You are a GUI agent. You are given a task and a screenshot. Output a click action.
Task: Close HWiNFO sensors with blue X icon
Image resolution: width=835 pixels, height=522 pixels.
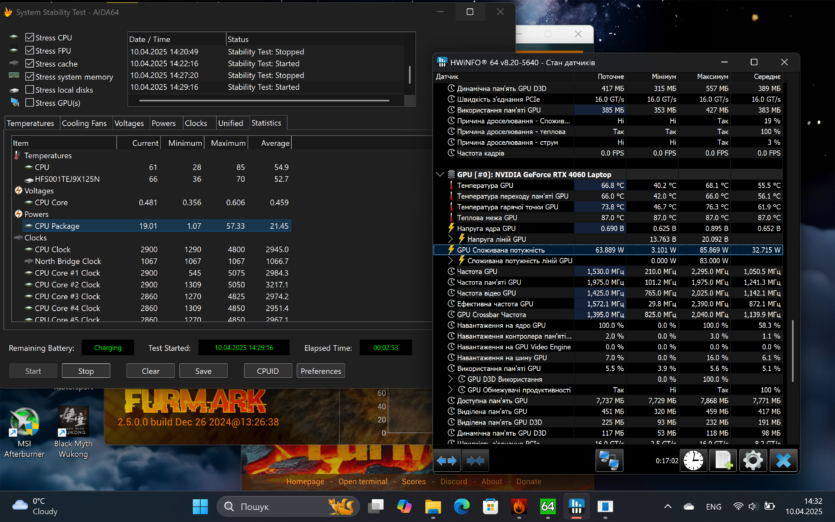[x=783, y=460]
